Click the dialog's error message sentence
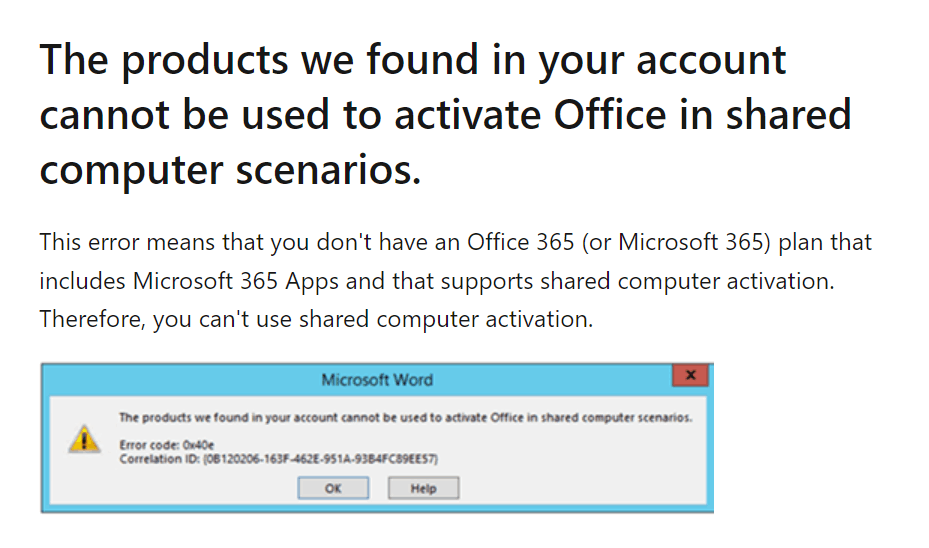This screenshot has width=929, height=548. click(405, 418)
